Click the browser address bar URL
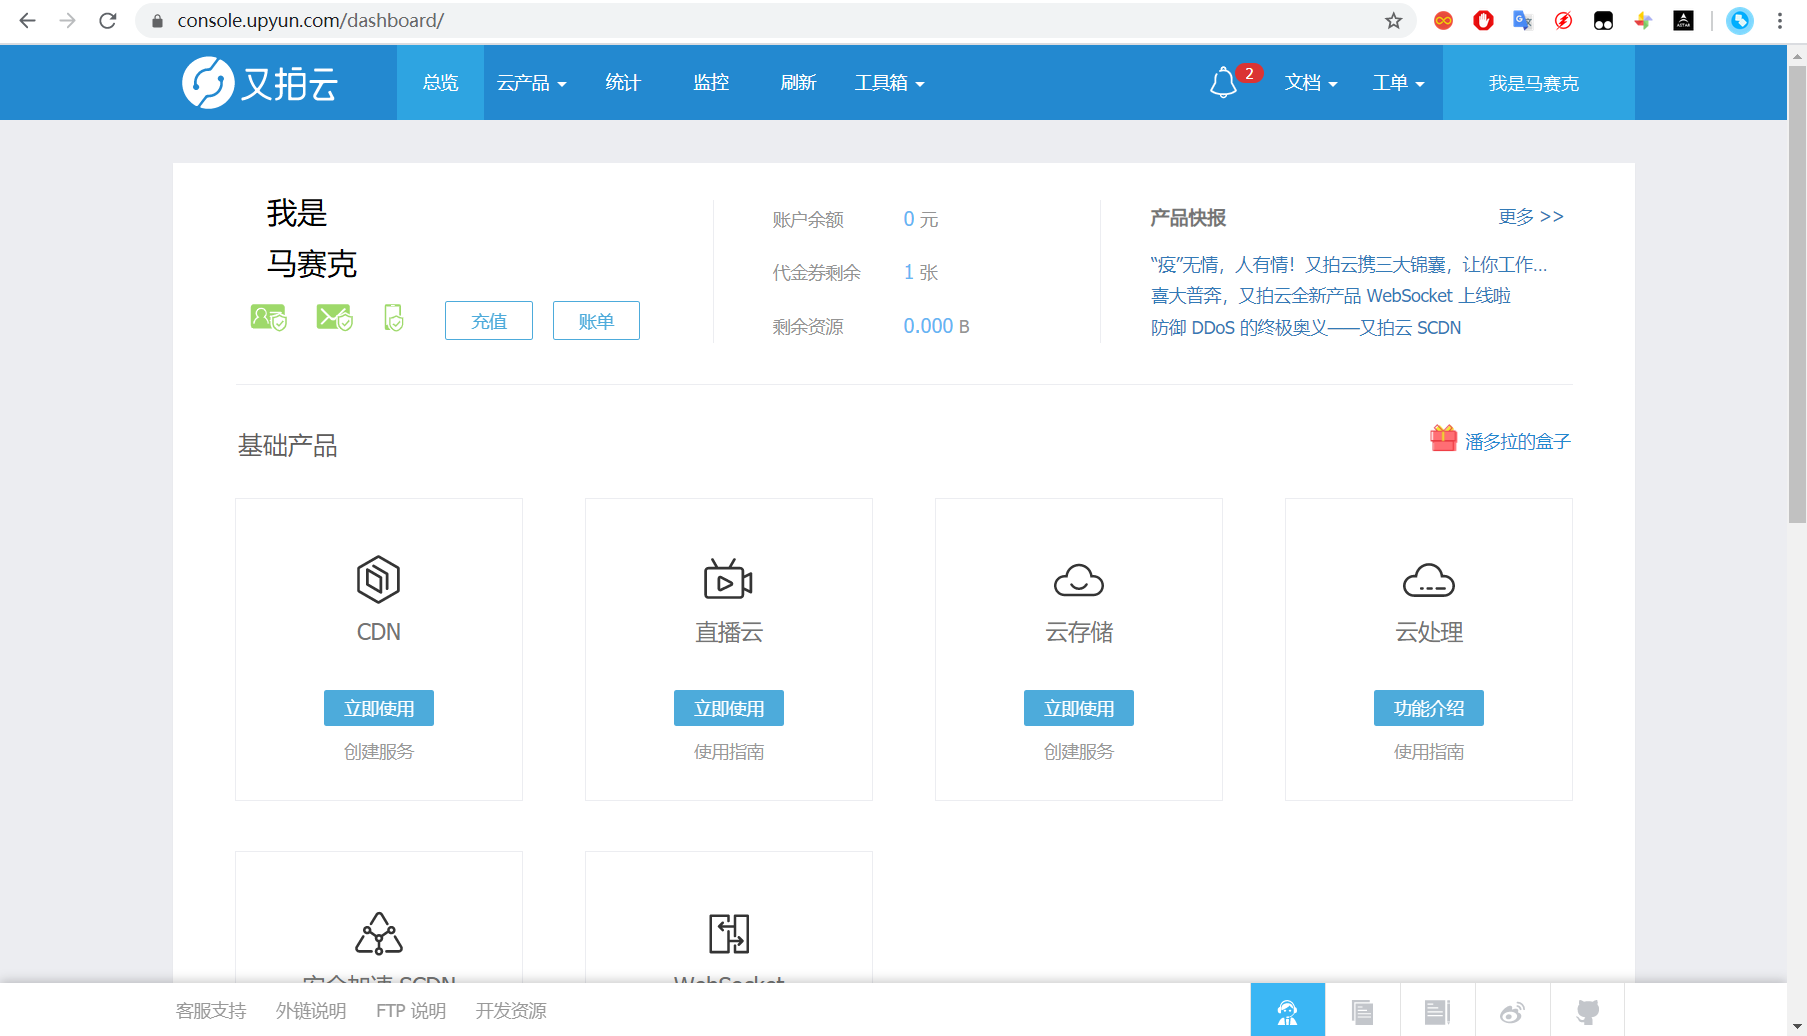 [311, 21]
